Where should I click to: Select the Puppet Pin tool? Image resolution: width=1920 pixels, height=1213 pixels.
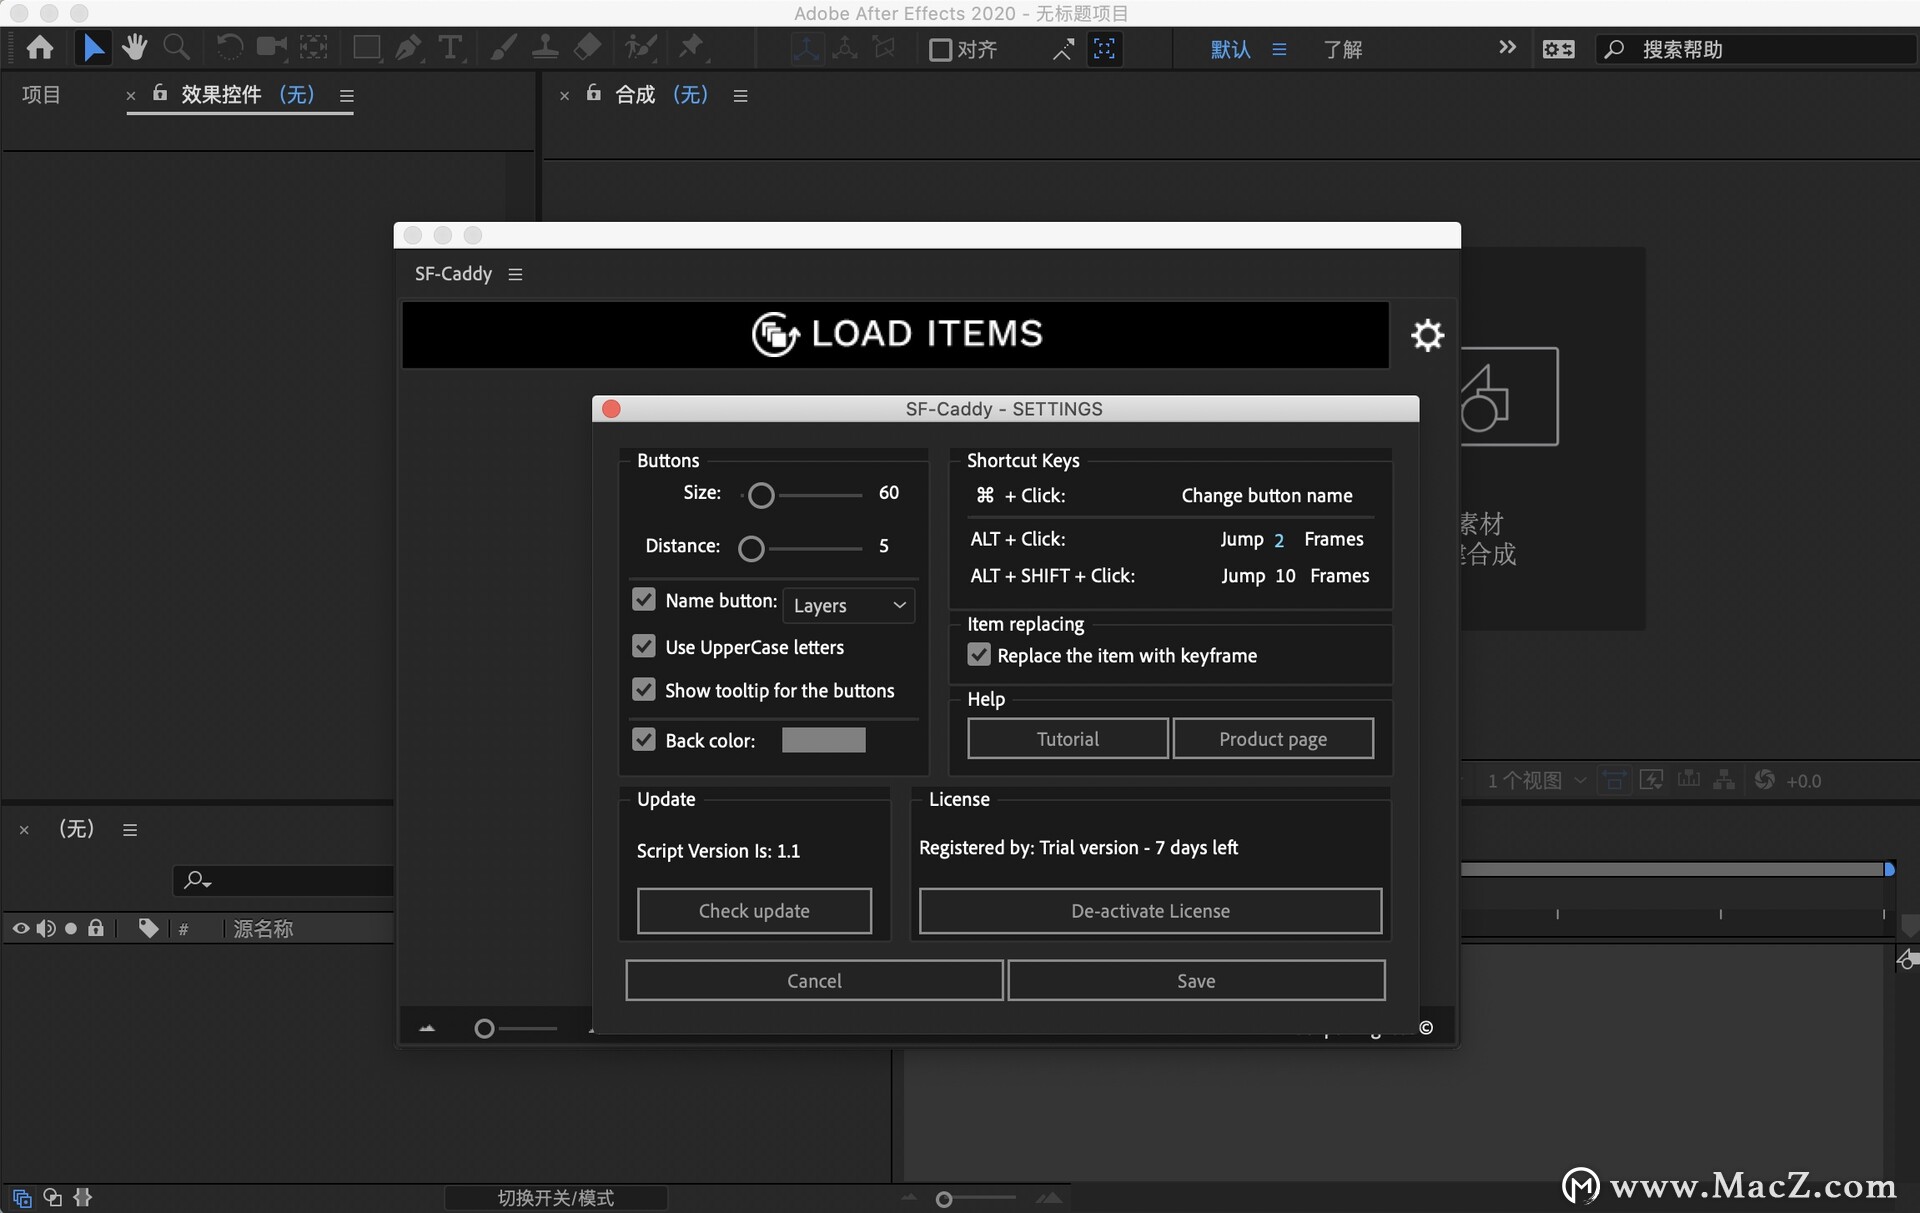coord(691,48)
